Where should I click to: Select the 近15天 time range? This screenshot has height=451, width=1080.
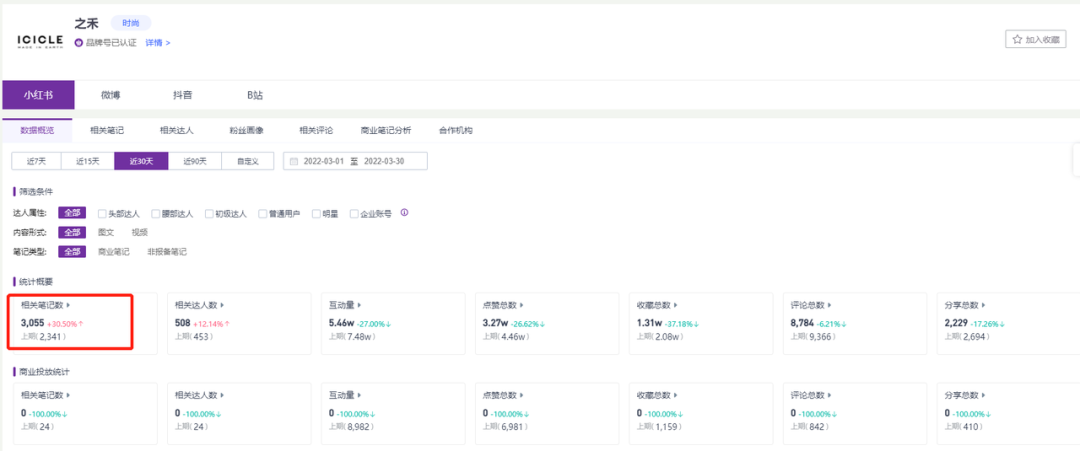[87, 161]
